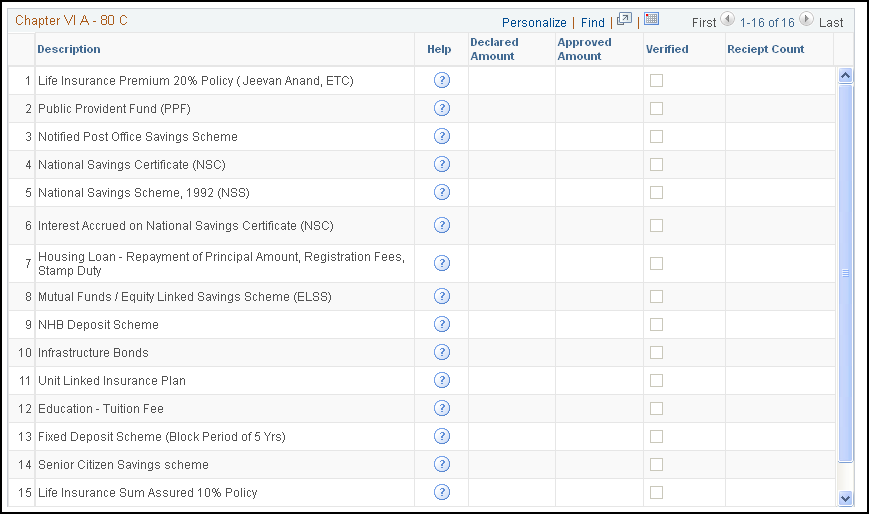This screenshot has width=869, height=514.
Task: Click the Find link
Action: click(592, 23)
